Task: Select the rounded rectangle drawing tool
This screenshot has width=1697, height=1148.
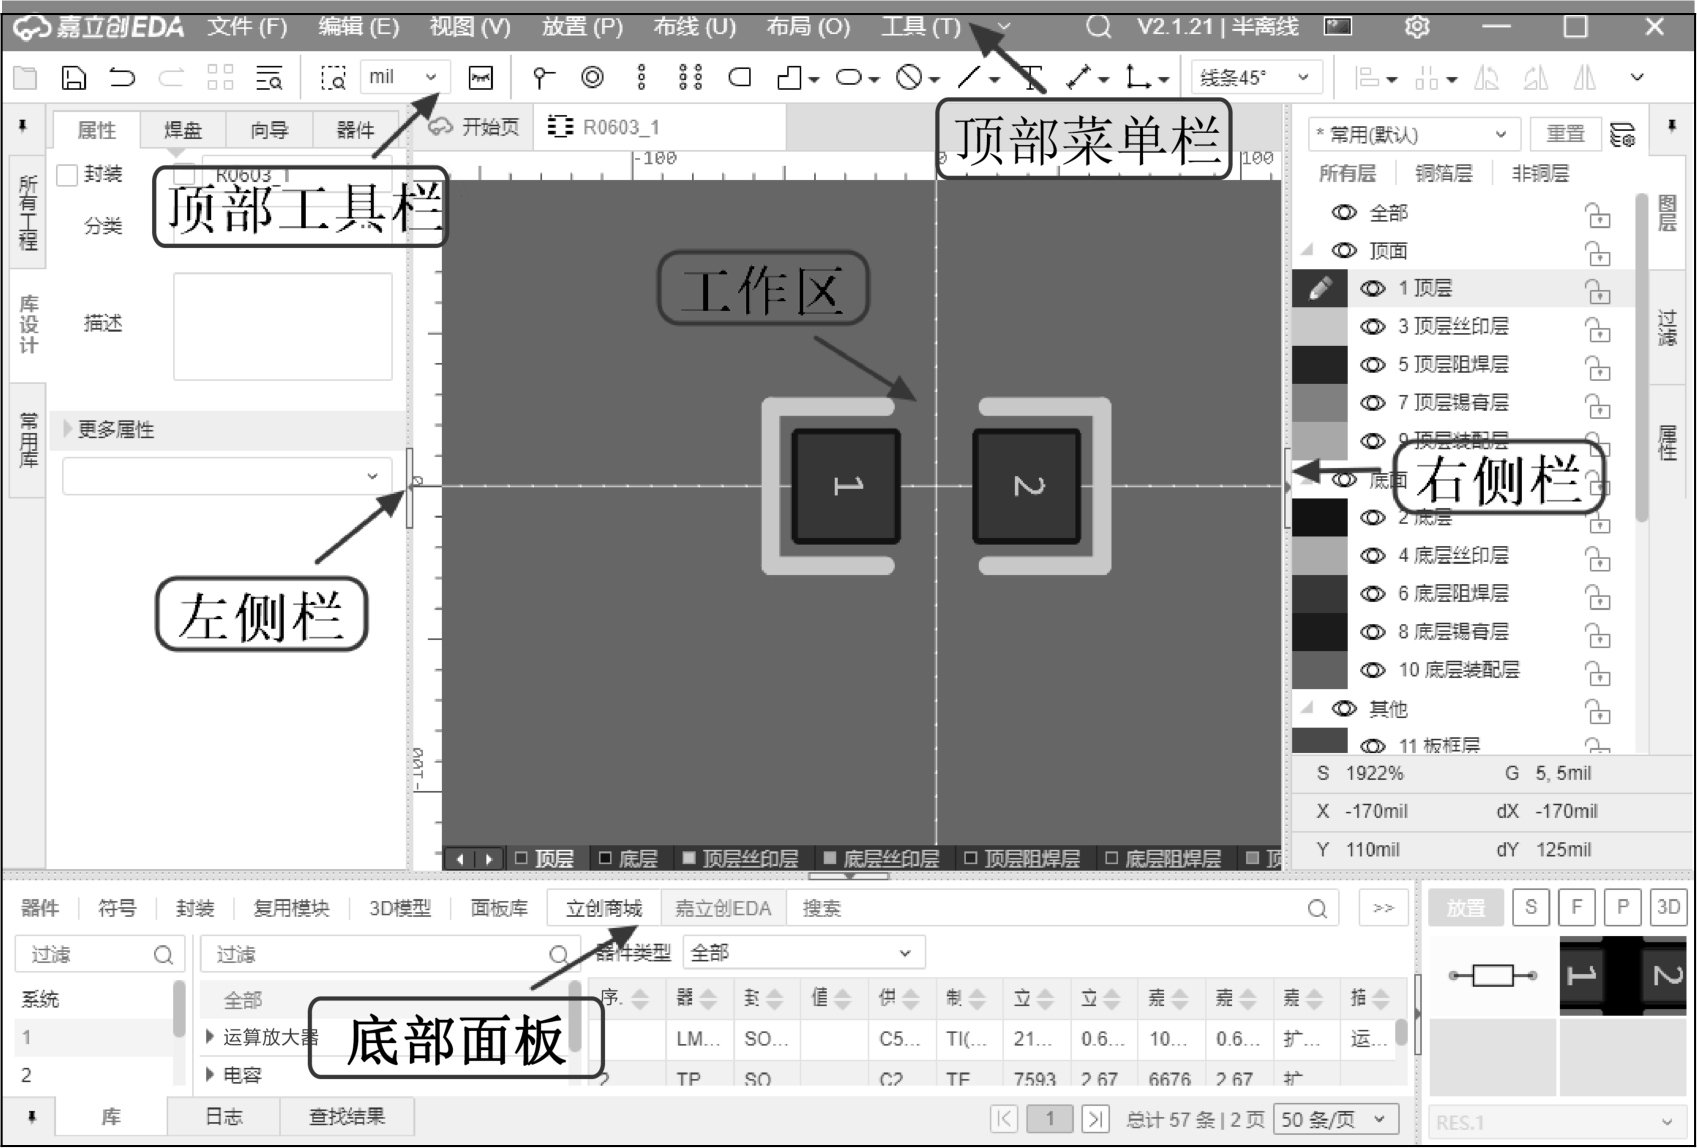Action: (x=740, y=77)
